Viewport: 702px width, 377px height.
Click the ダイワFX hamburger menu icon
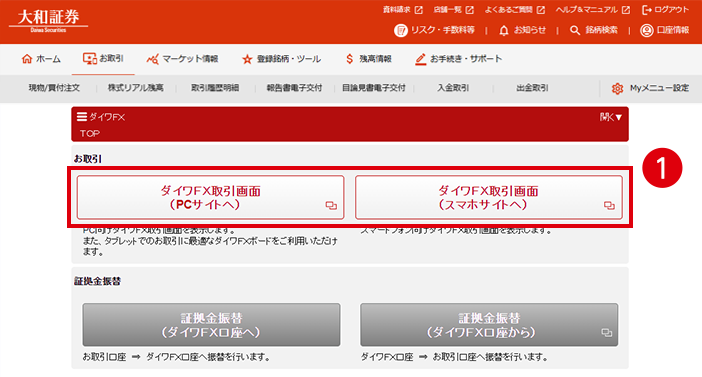[82, 117]
